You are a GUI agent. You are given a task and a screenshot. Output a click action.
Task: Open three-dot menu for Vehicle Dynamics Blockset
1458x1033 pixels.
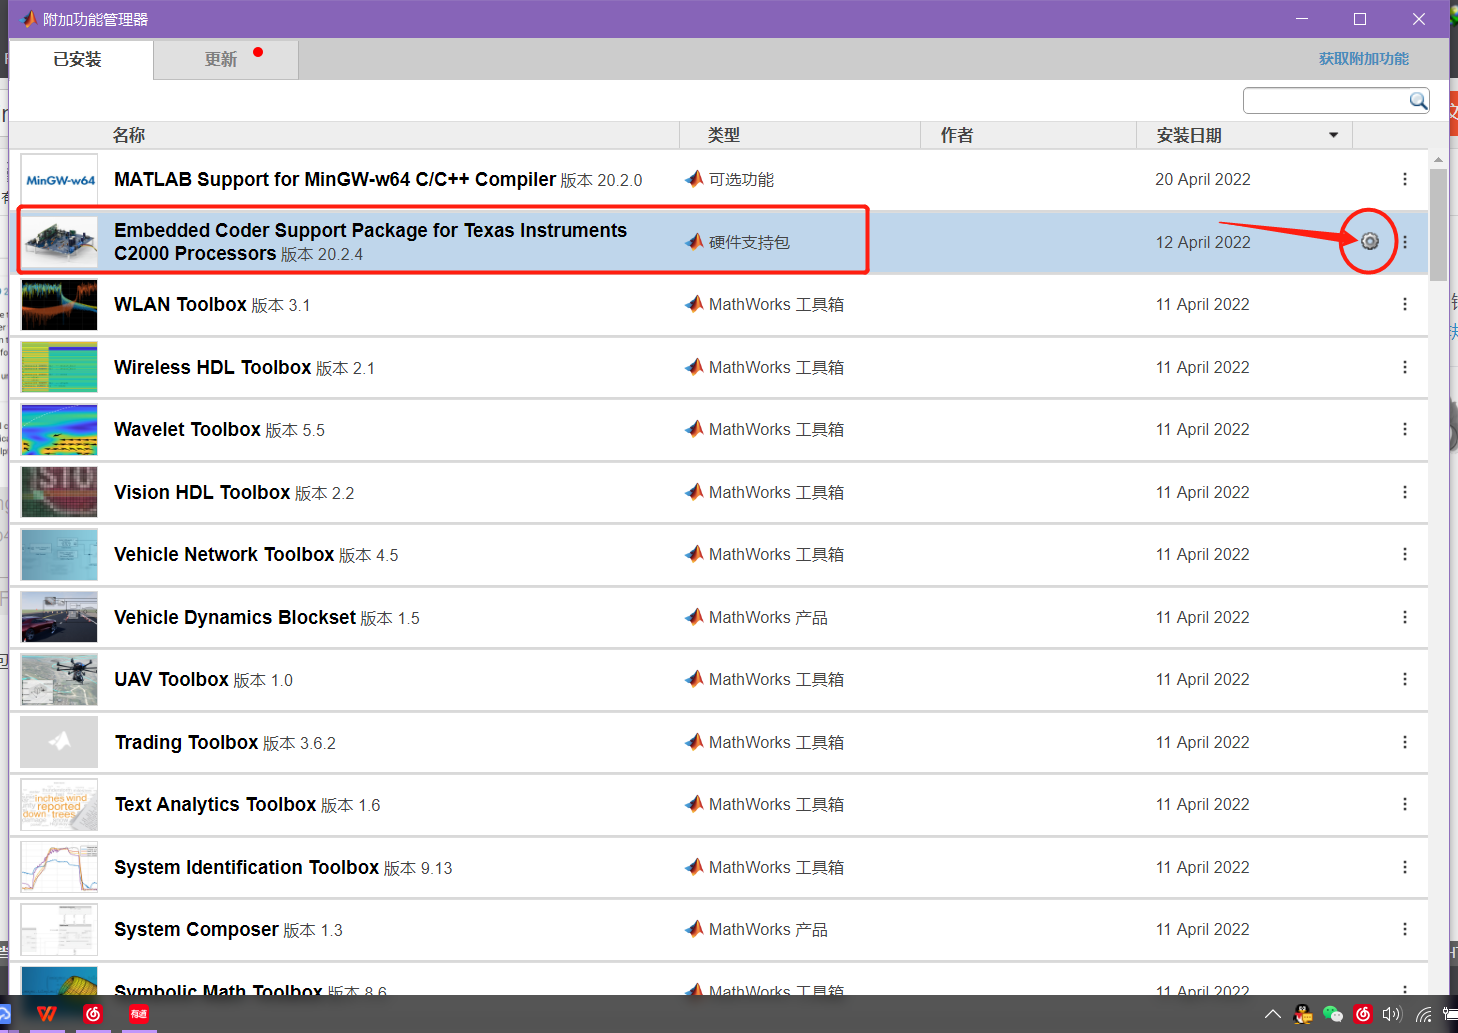tap(1405, 617)
